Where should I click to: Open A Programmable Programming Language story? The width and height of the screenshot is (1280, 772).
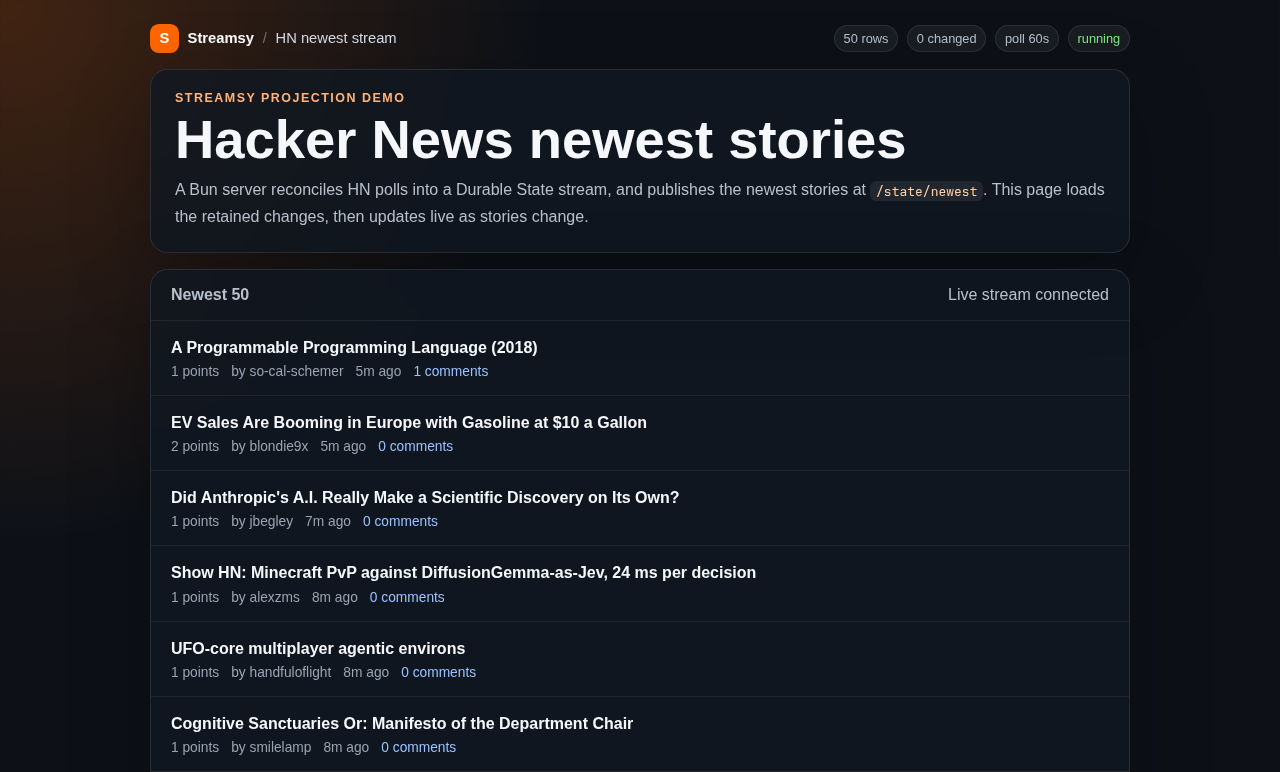click(x=354, y=348)
